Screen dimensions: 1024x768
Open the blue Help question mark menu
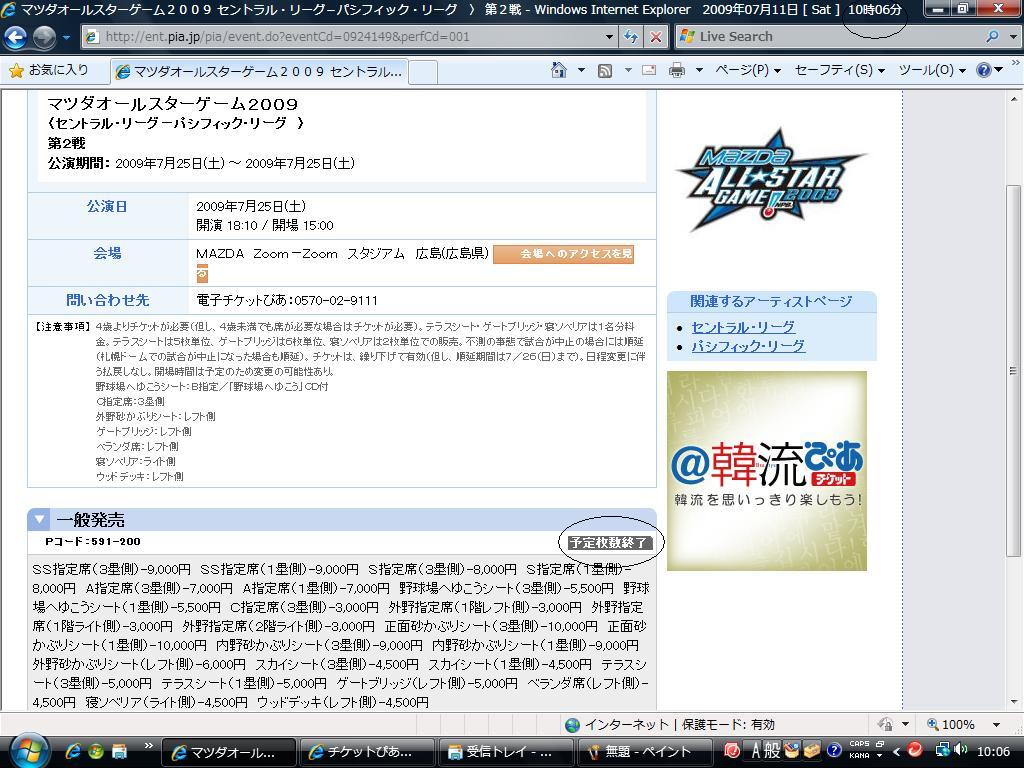click(989, 70)
